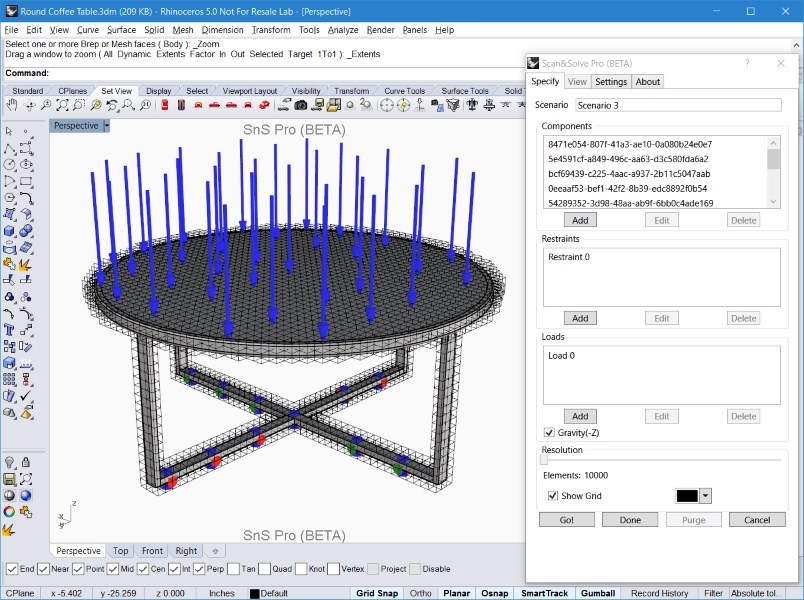Select the Polyline tool

click(x=9, y=149)
